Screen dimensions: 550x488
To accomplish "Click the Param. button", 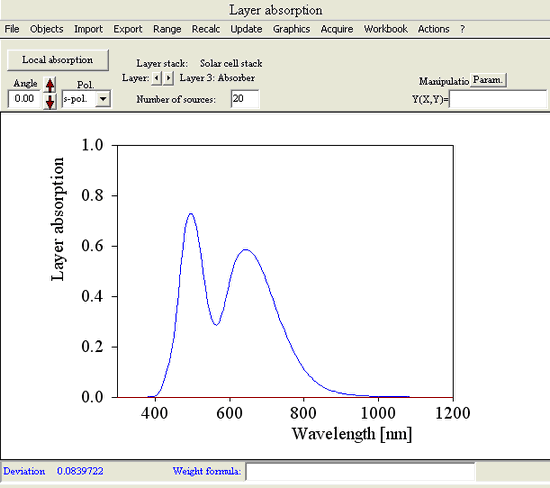I will (488, 80).
